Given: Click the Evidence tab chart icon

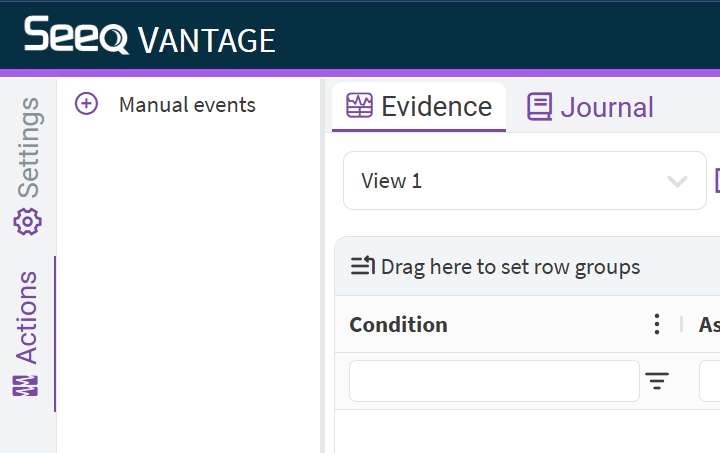Looking at the screenshot, I should coord(359,106).
